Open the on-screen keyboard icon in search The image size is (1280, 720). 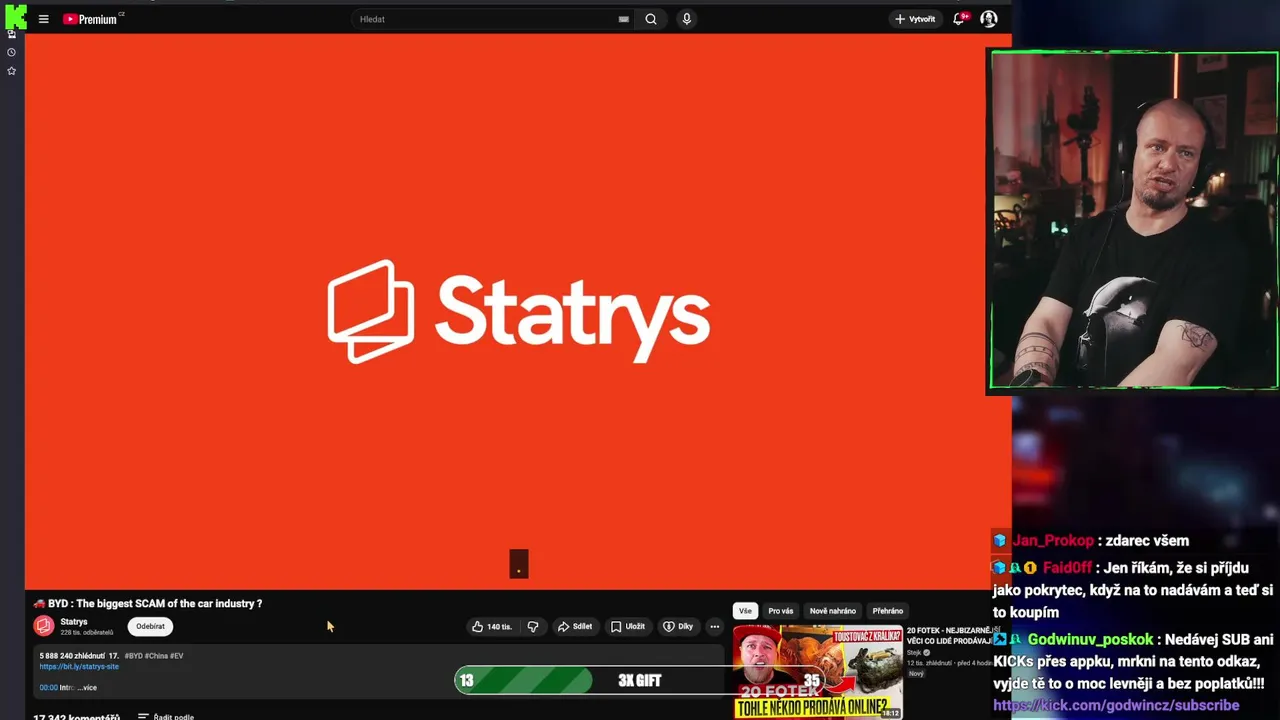coord(624,19)
